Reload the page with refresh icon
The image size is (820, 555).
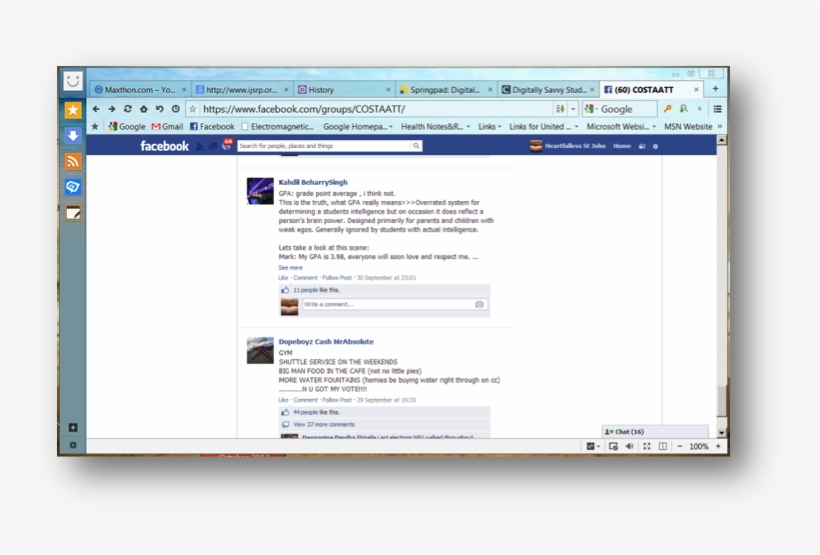[128, 109]
